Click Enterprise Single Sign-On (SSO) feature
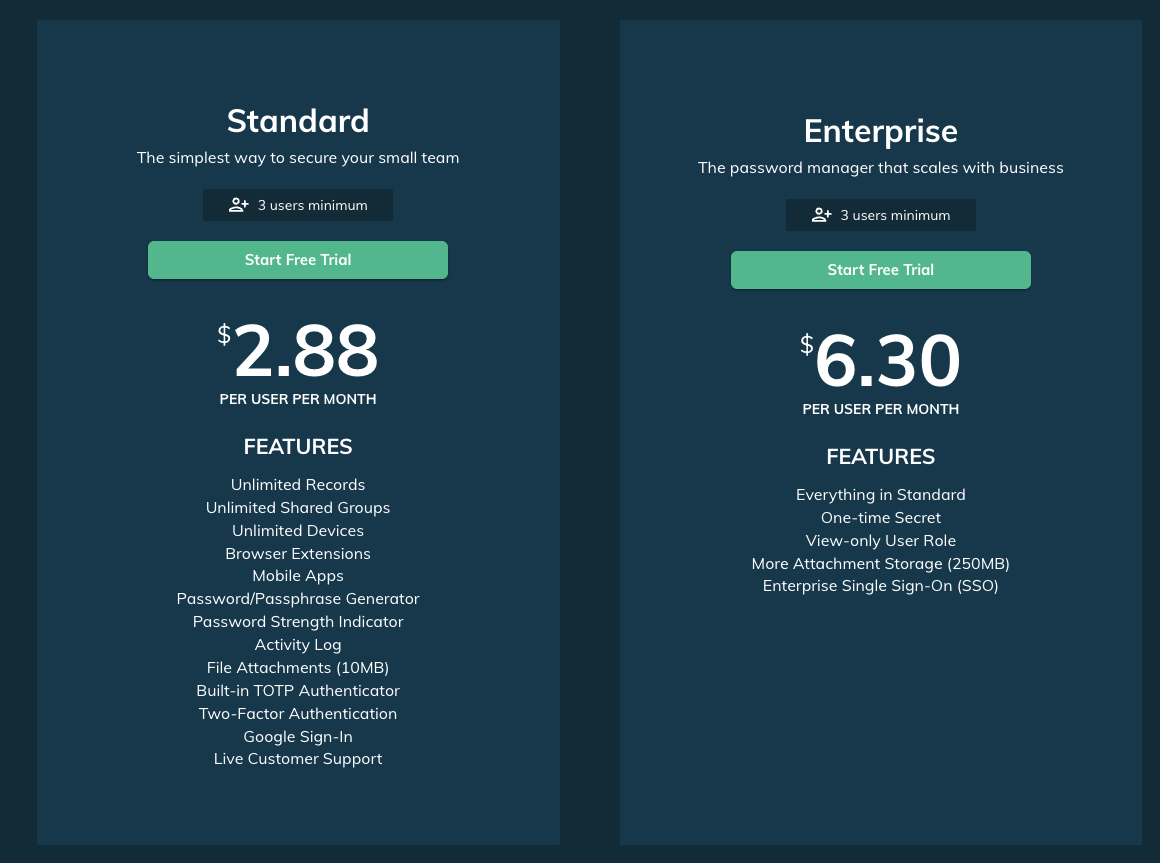Image resolution: width=1160 pixels, height=863 pixels. click(x=880, y=586)
